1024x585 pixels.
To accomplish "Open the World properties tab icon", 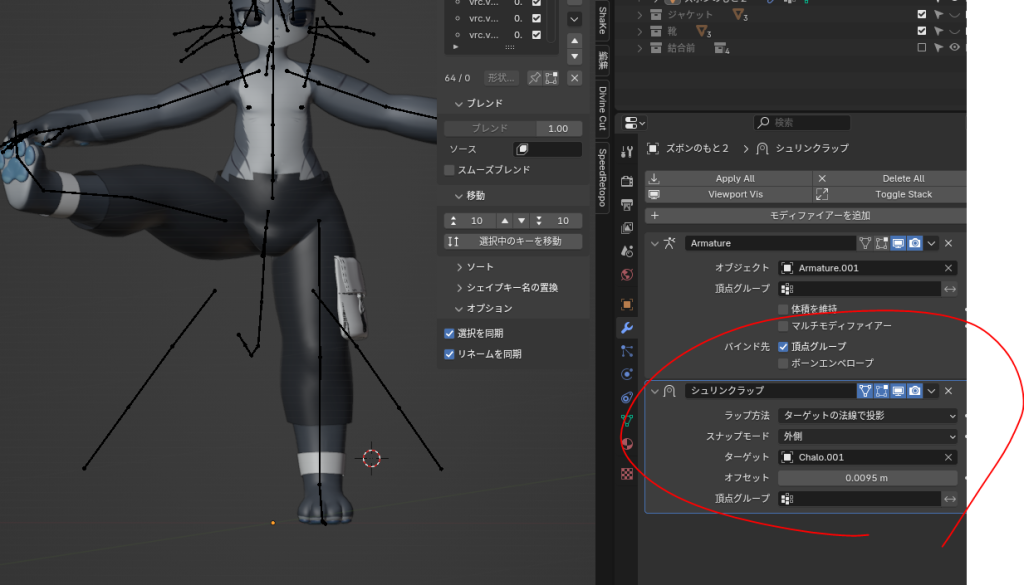I will (627, 275).
